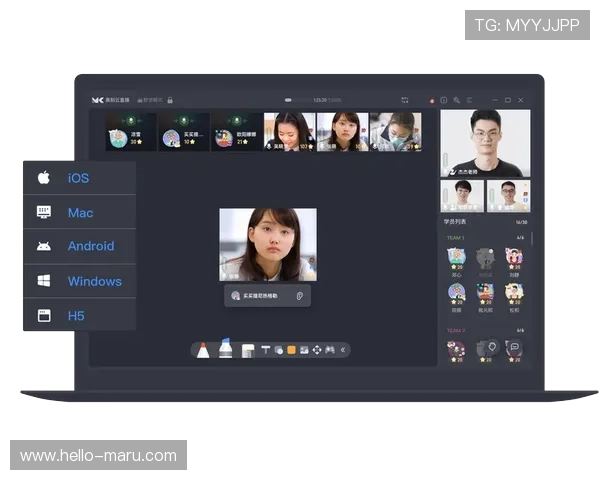Click the magnifier zoom icon in title bar
Screen dimensions: 600x480
[457, 100]
